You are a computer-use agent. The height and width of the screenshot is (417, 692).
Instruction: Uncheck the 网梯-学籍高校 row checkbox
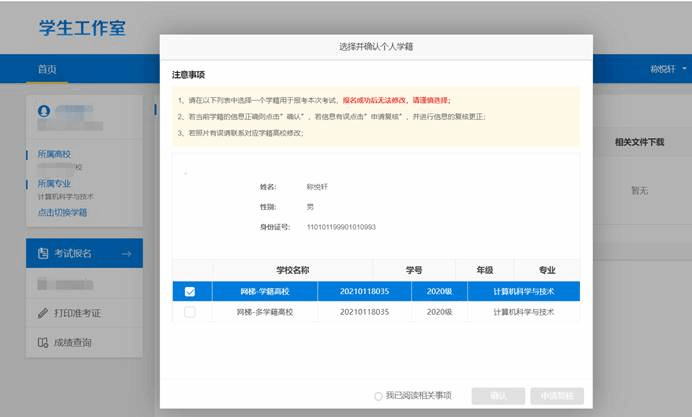click(190, 292)
